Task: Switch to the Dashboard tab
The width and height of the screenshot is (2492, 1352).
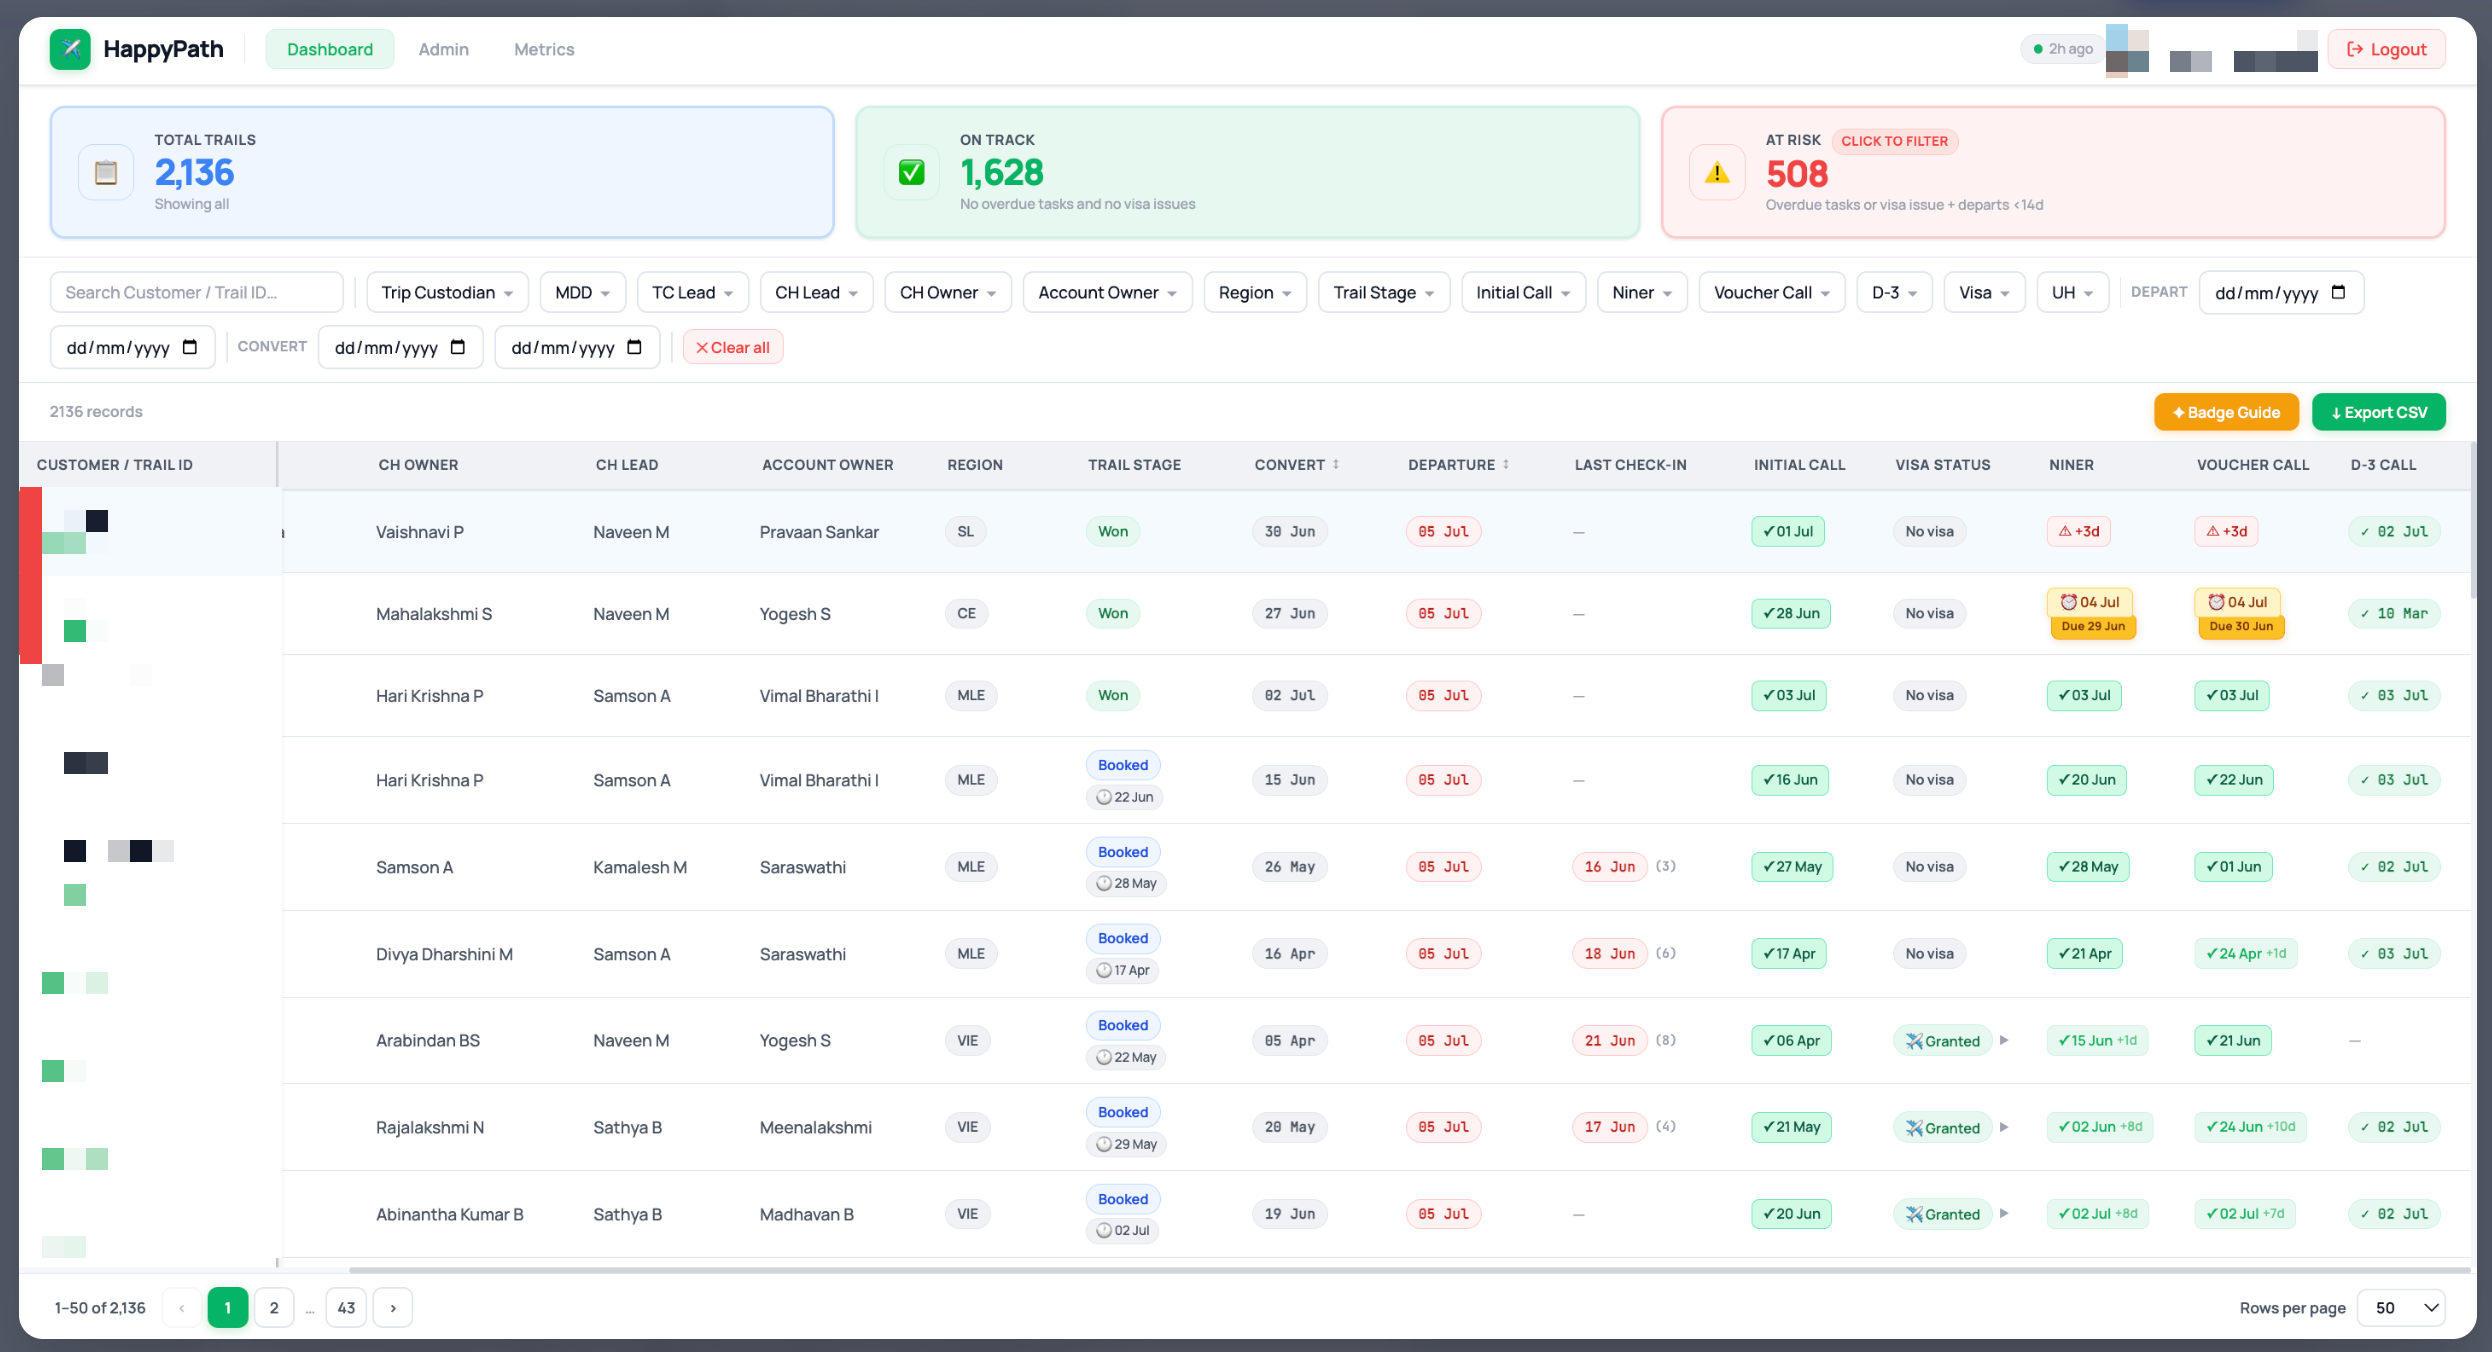Action: point(330,49)
